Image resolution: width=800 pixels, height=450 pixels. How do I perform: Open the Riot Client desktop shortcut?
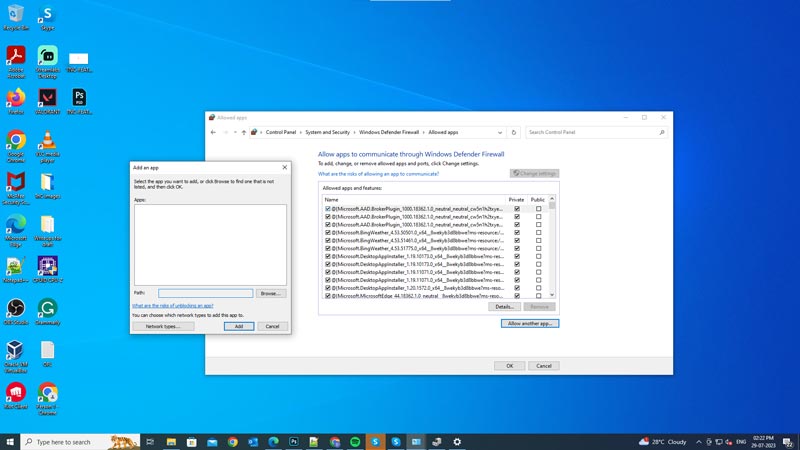click(x=16, y=396)
